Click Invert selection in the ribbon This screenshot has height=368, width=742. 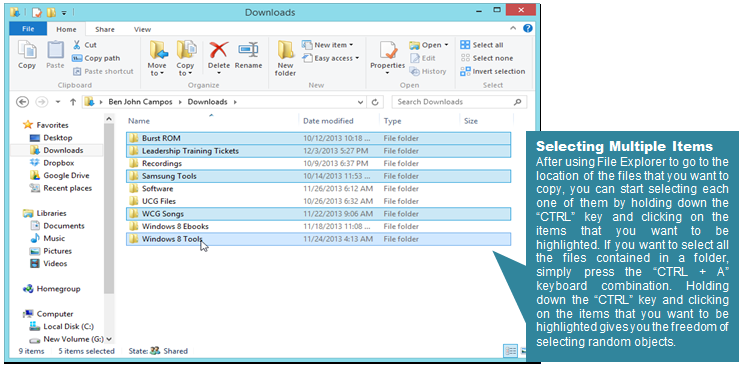(x=493, y=71)
